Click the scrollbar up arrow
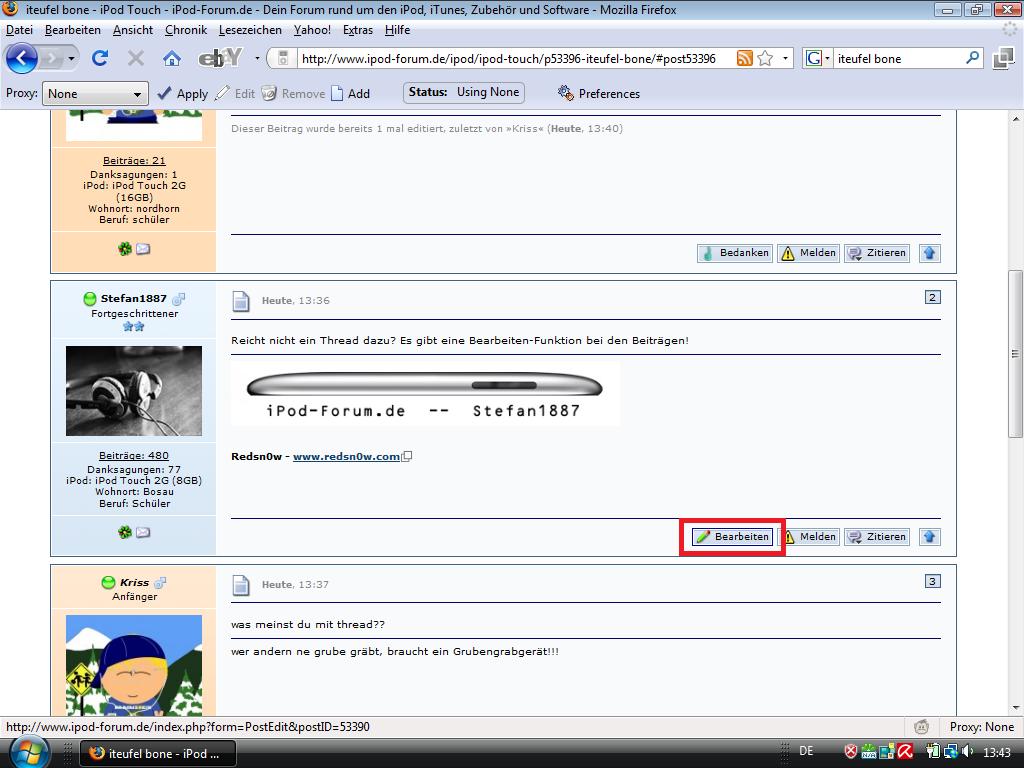 1015,120
